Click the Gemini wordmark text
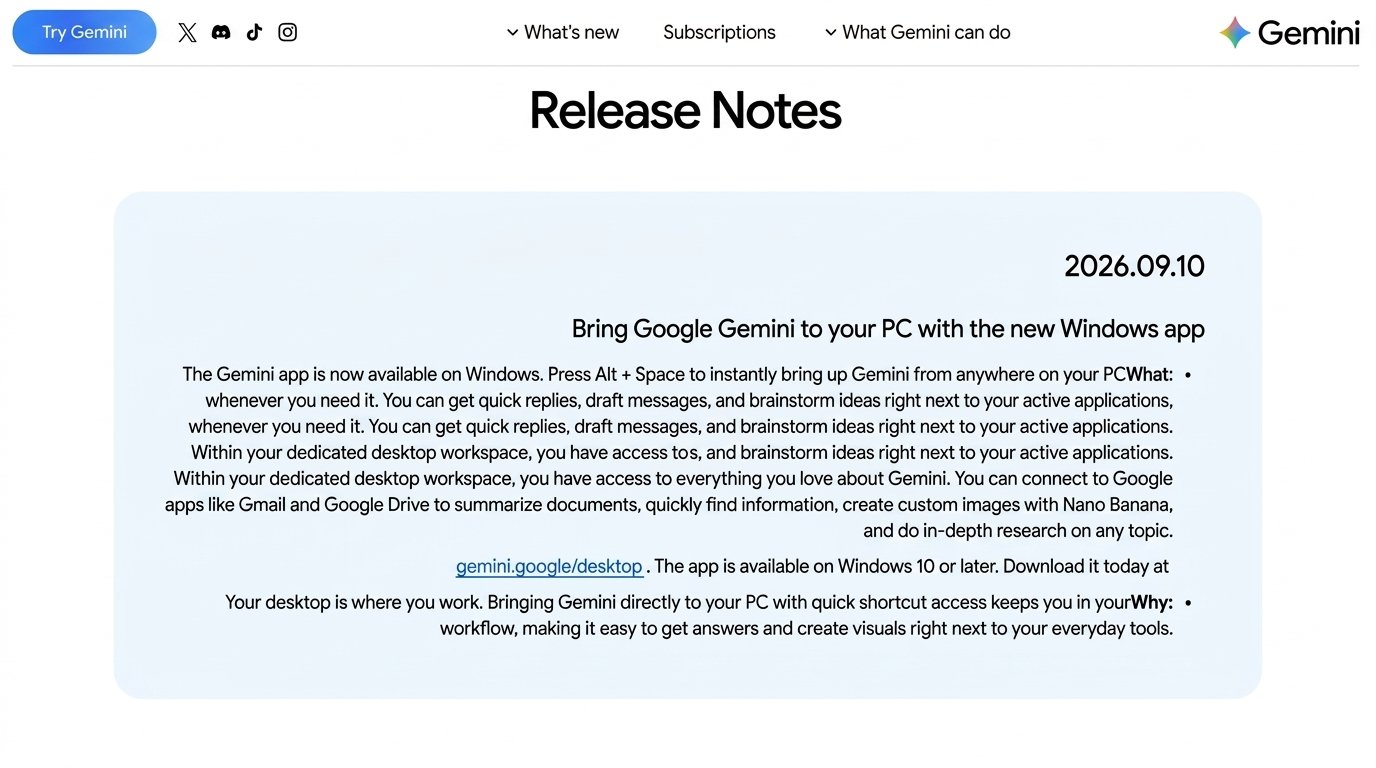Screen dimensions: 1376x768 (1308, 33)
